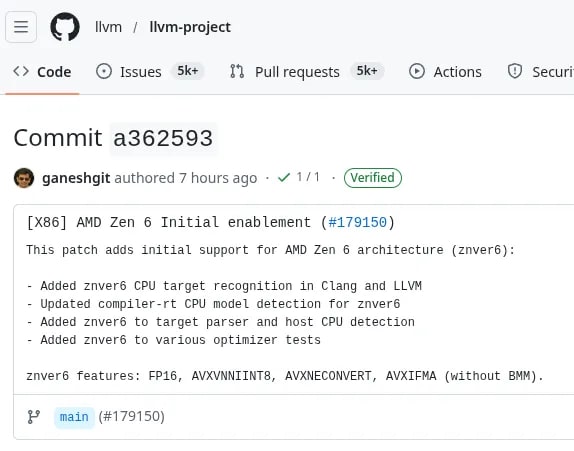The height and width of the screenshot is (451, 574).
Task: Click the Code tab angle-bracket icon
Action: click(x=21, y=71)
